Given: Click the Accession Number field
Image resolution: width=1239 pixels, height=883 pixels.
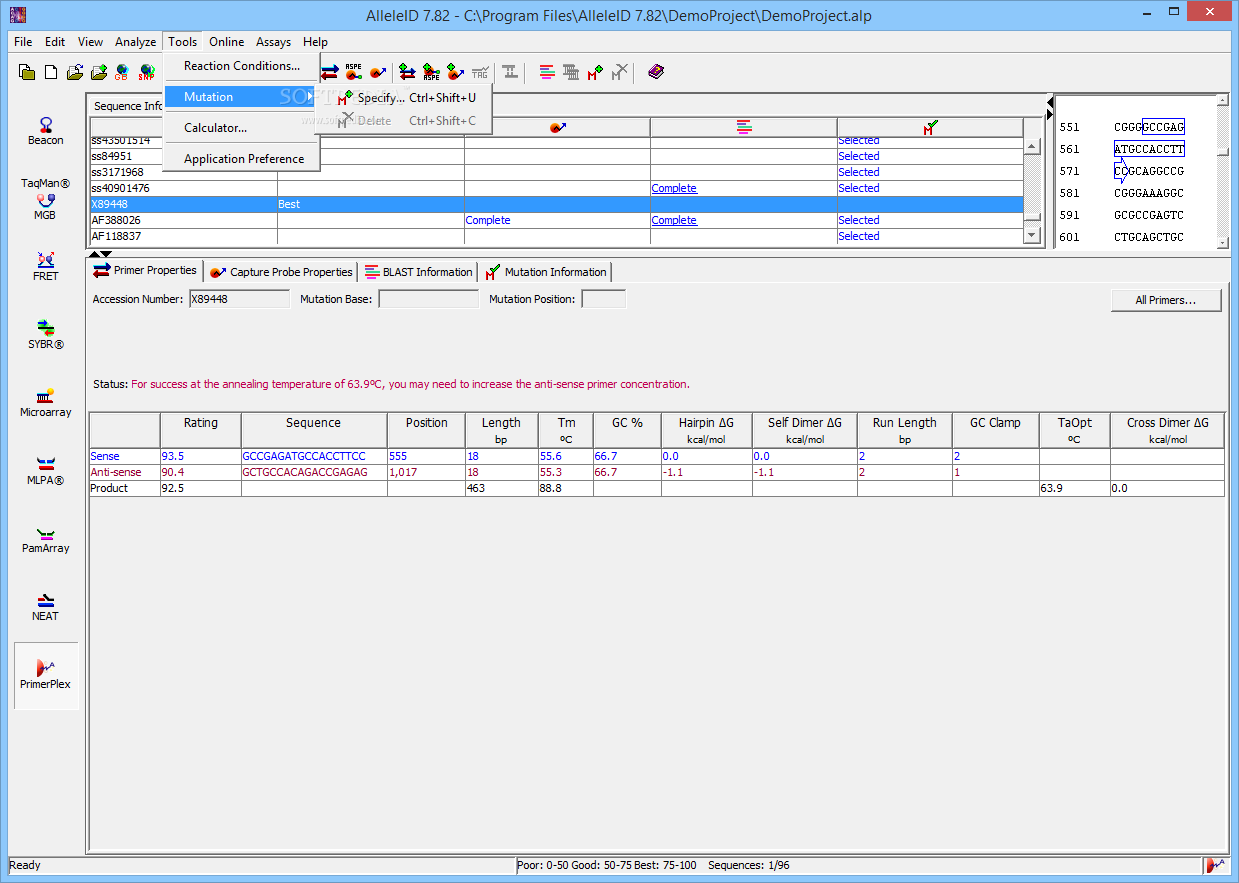Looking at the screenshot, I should pyautogui.click(x=239, y=299).
